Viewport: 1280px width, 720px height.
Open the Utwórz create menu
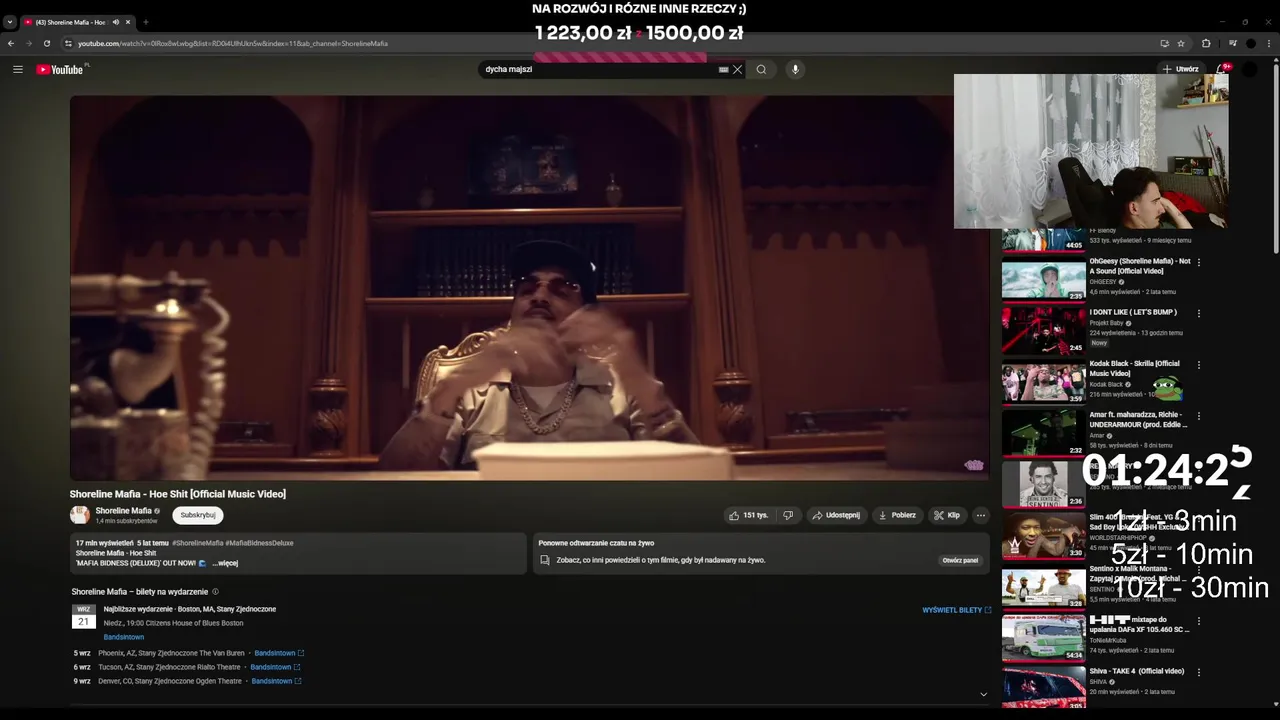pyautogui.click(x=1180, y=69)
